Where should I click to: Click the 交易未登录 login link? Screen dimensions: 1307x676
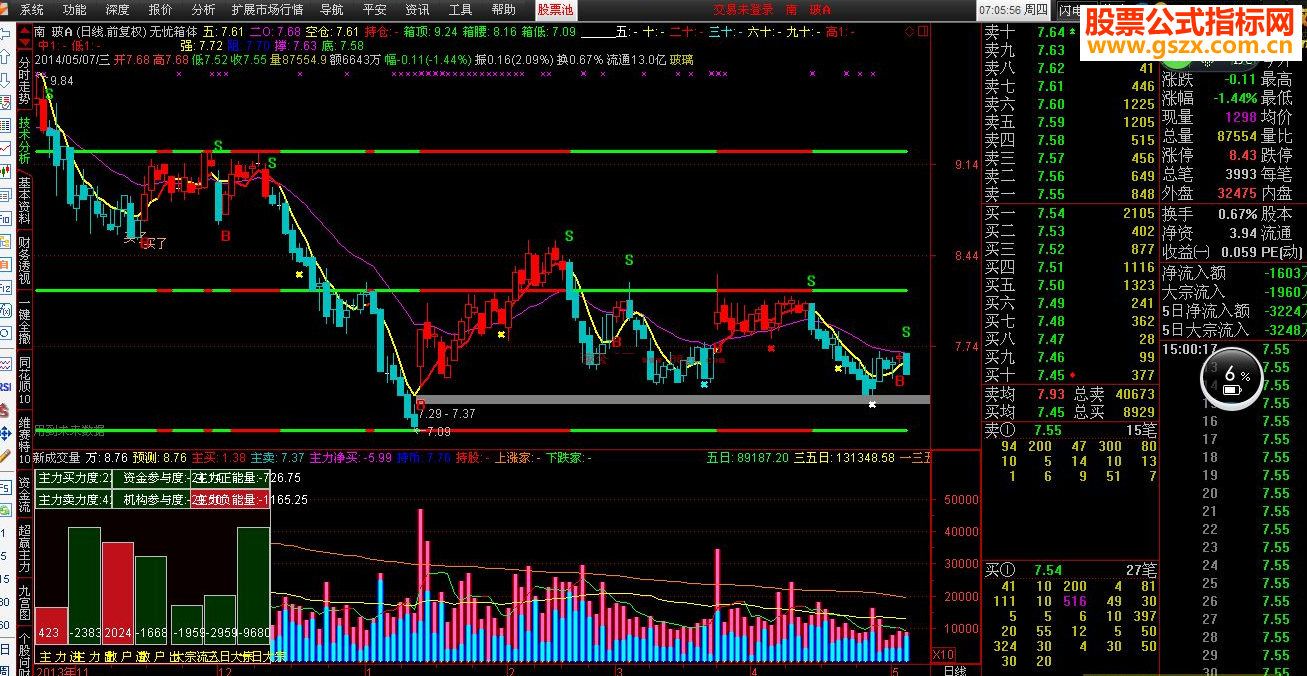[x=744, y=9]
